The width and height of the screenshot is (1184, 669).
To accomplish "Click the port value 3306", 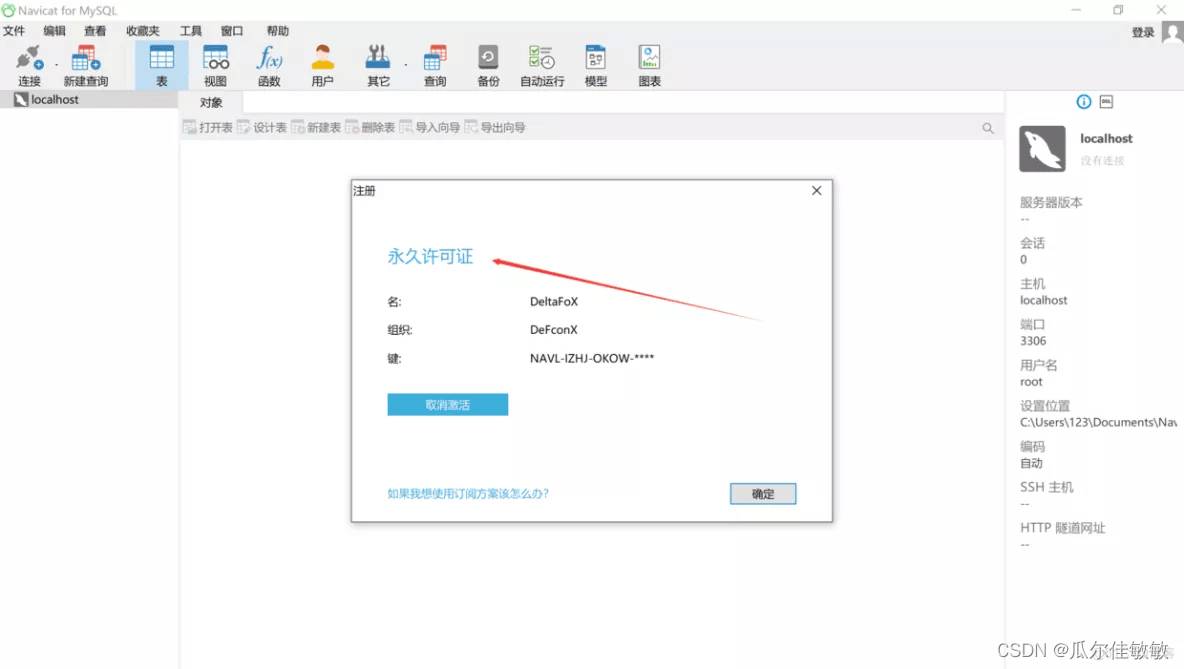I will [1033, 341].
